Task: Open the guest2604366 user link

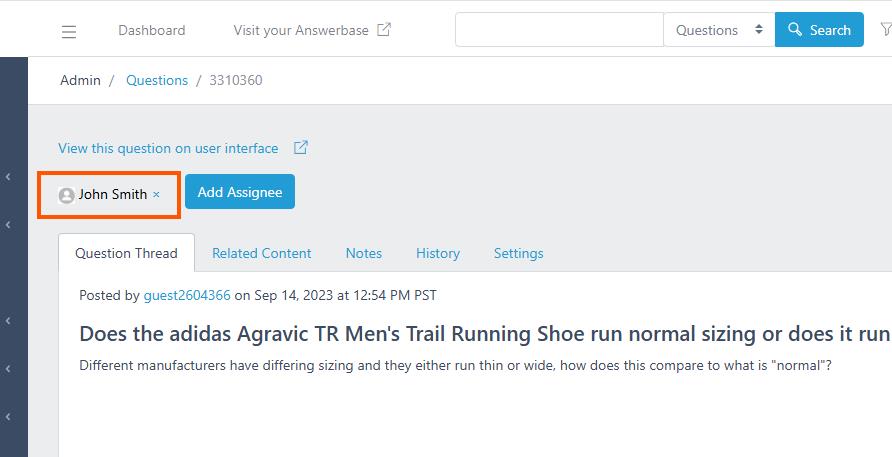Action: point(187,295)
